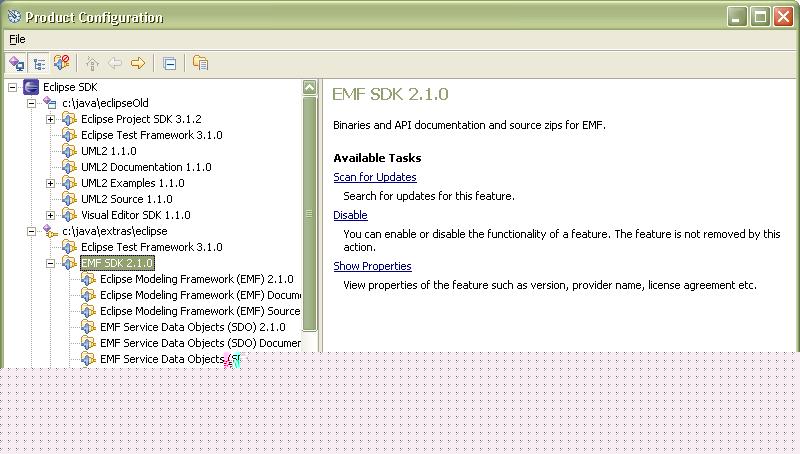This screenshot has height=454, width=800.
Task: Click the Home navigation icon
Action: [x=92, y=63]
